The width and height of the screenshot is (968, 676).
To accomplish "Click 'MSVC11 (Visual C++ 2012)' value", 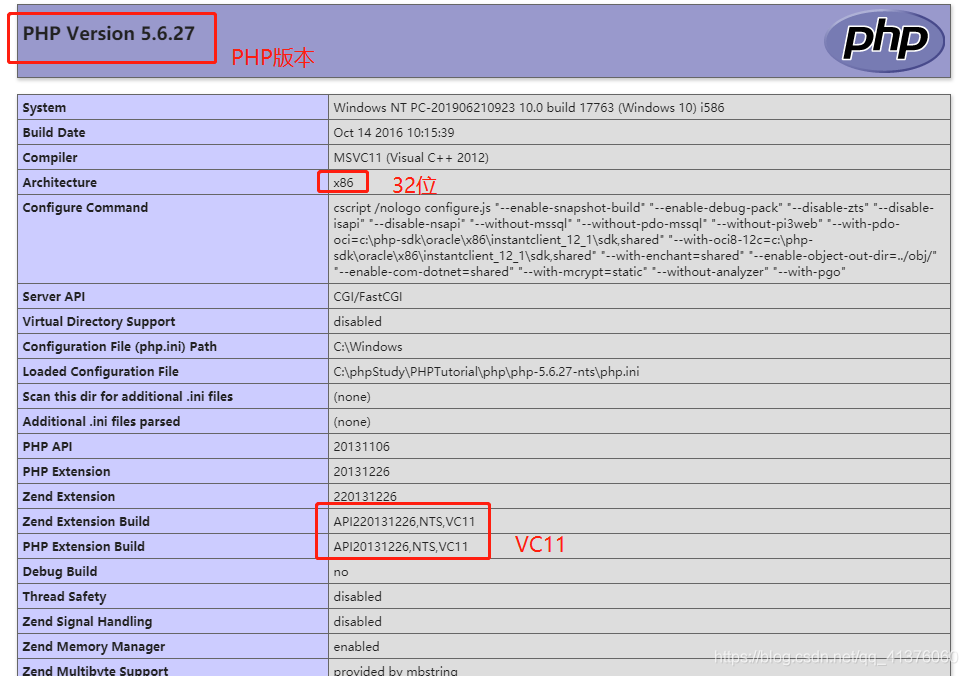I will click(x=411, y=157).
